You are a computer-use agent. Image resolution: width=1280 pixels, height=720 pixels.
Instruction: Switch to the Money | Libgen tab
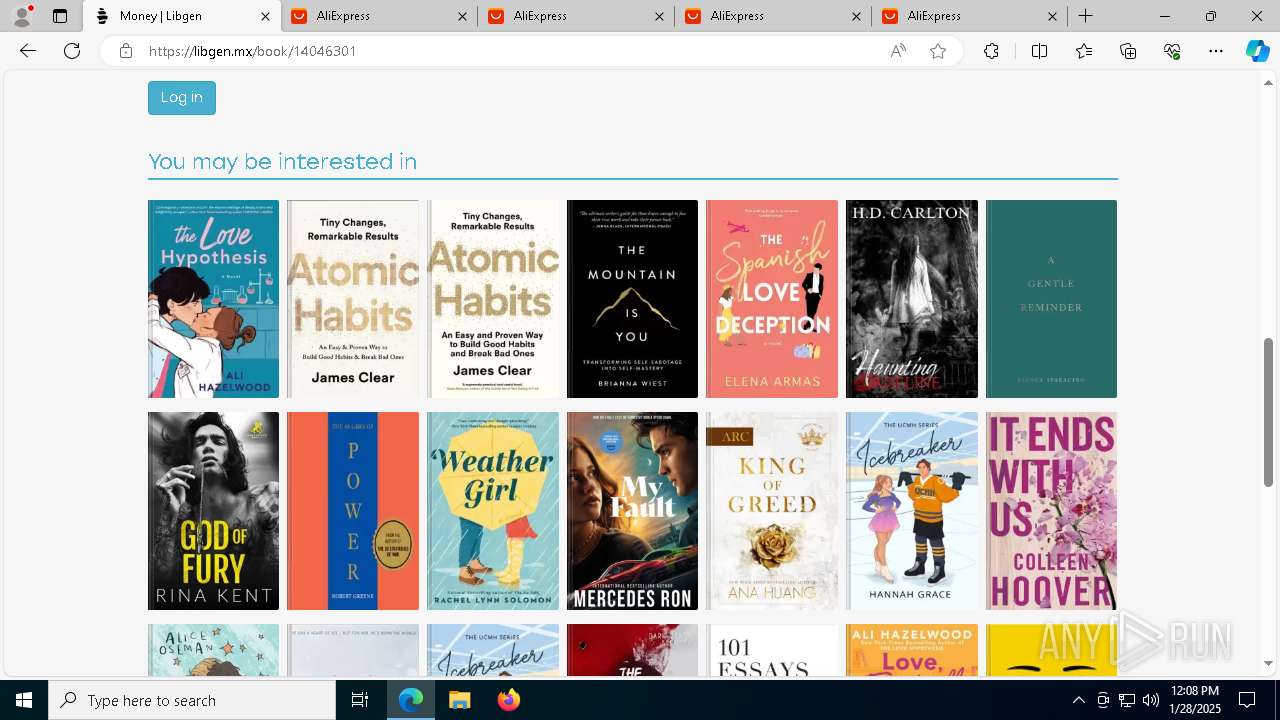coord(181,16)
